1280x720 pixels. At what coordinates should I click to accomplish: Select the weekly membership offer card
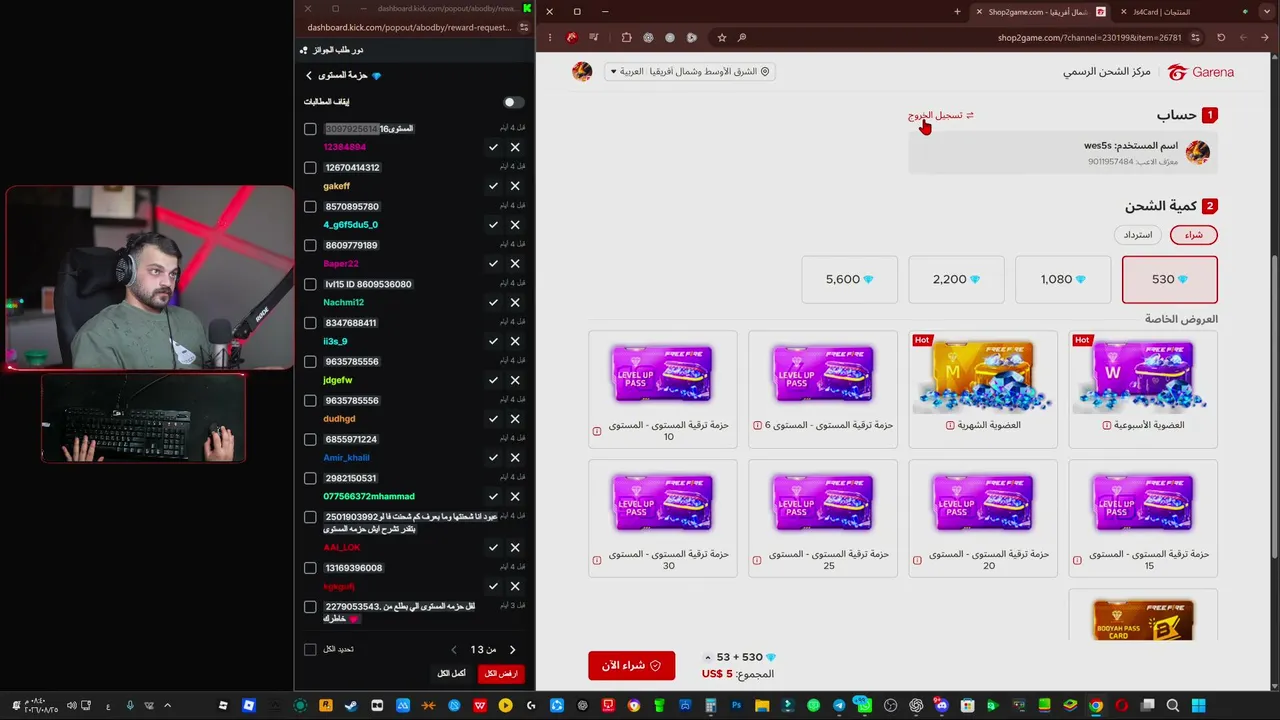[x=1143, y=388]
